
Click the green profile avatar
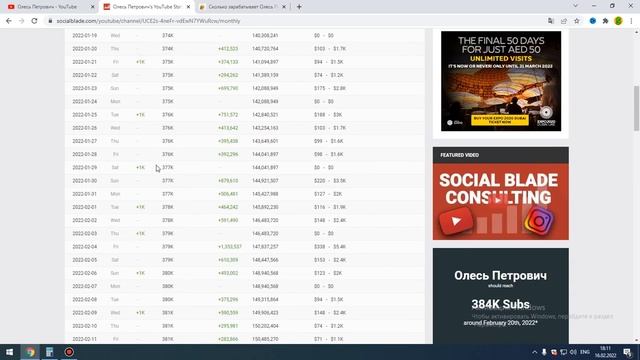tap(618, 21)
